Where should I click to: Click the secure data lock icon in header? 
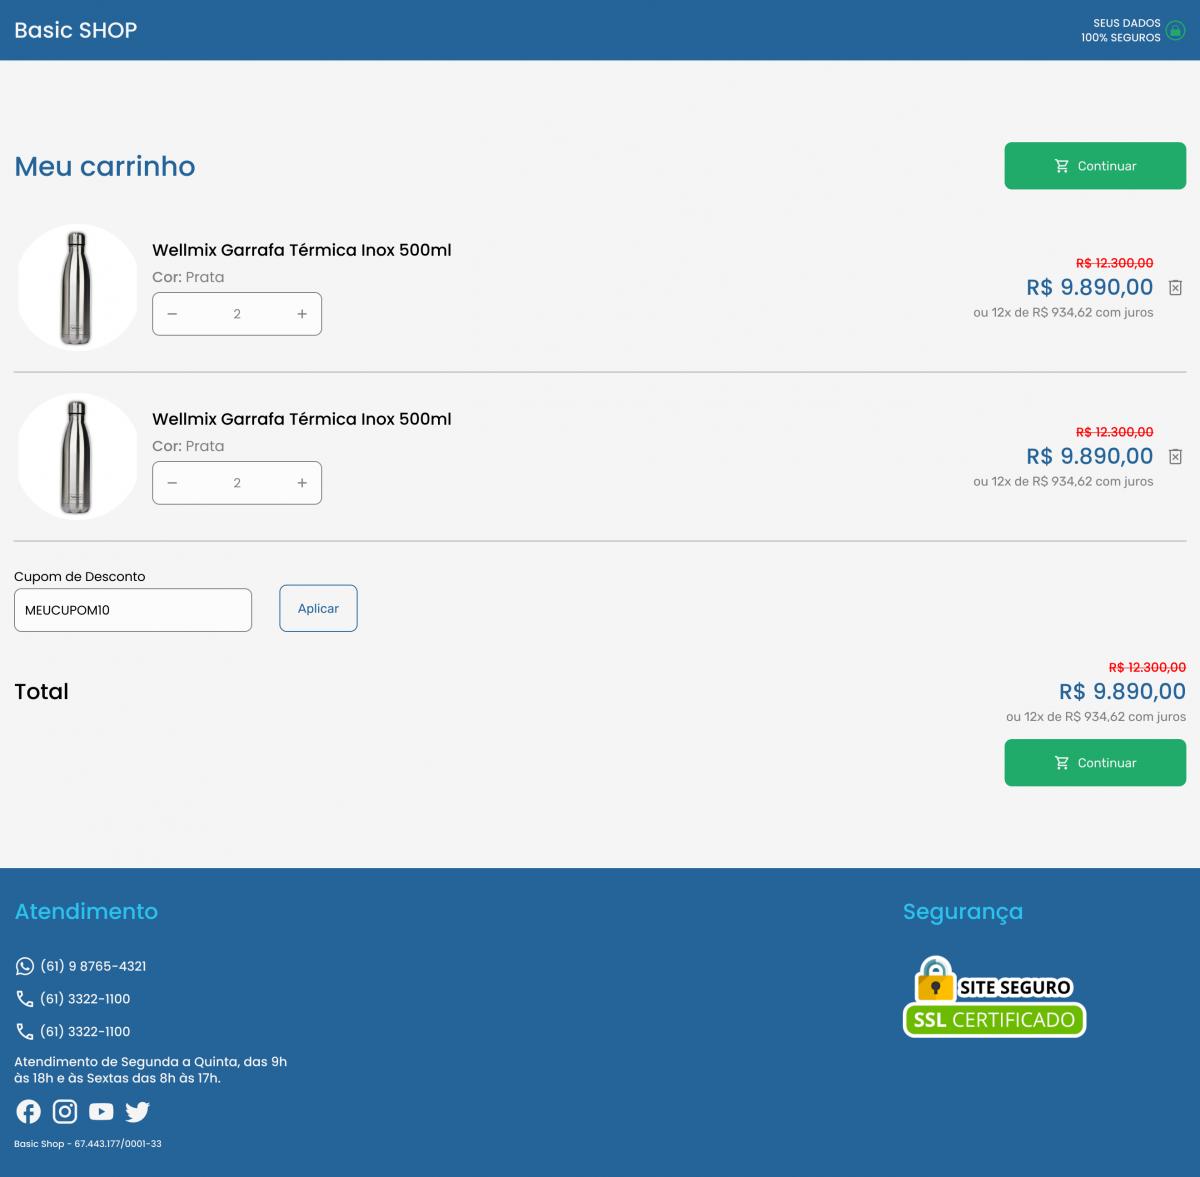(x=1176, y=31)
